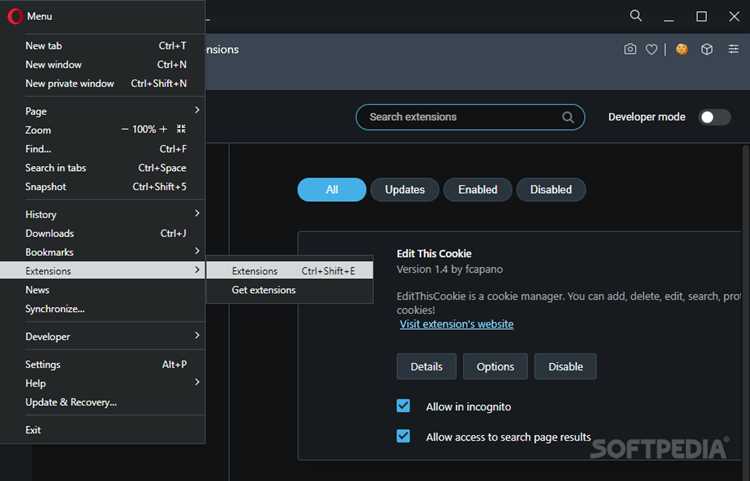Select Search in tabs menu item
Screen dimensions: 750x481
(x=102, y=168)
